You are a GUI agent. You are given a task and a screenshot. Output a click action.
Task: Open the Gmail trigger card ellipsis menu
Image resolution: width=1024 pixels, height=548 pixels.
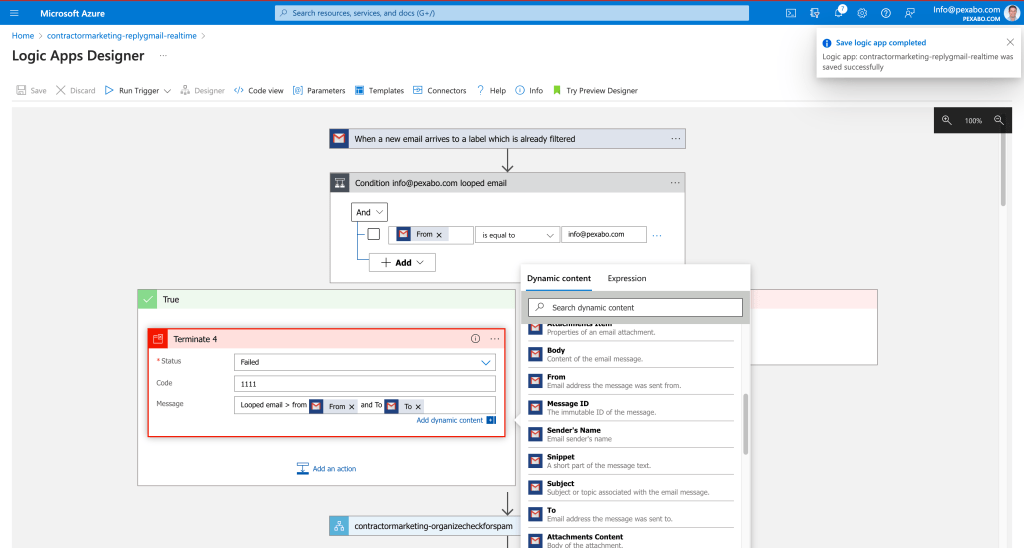pyautogui.click(x=675, y=138)
